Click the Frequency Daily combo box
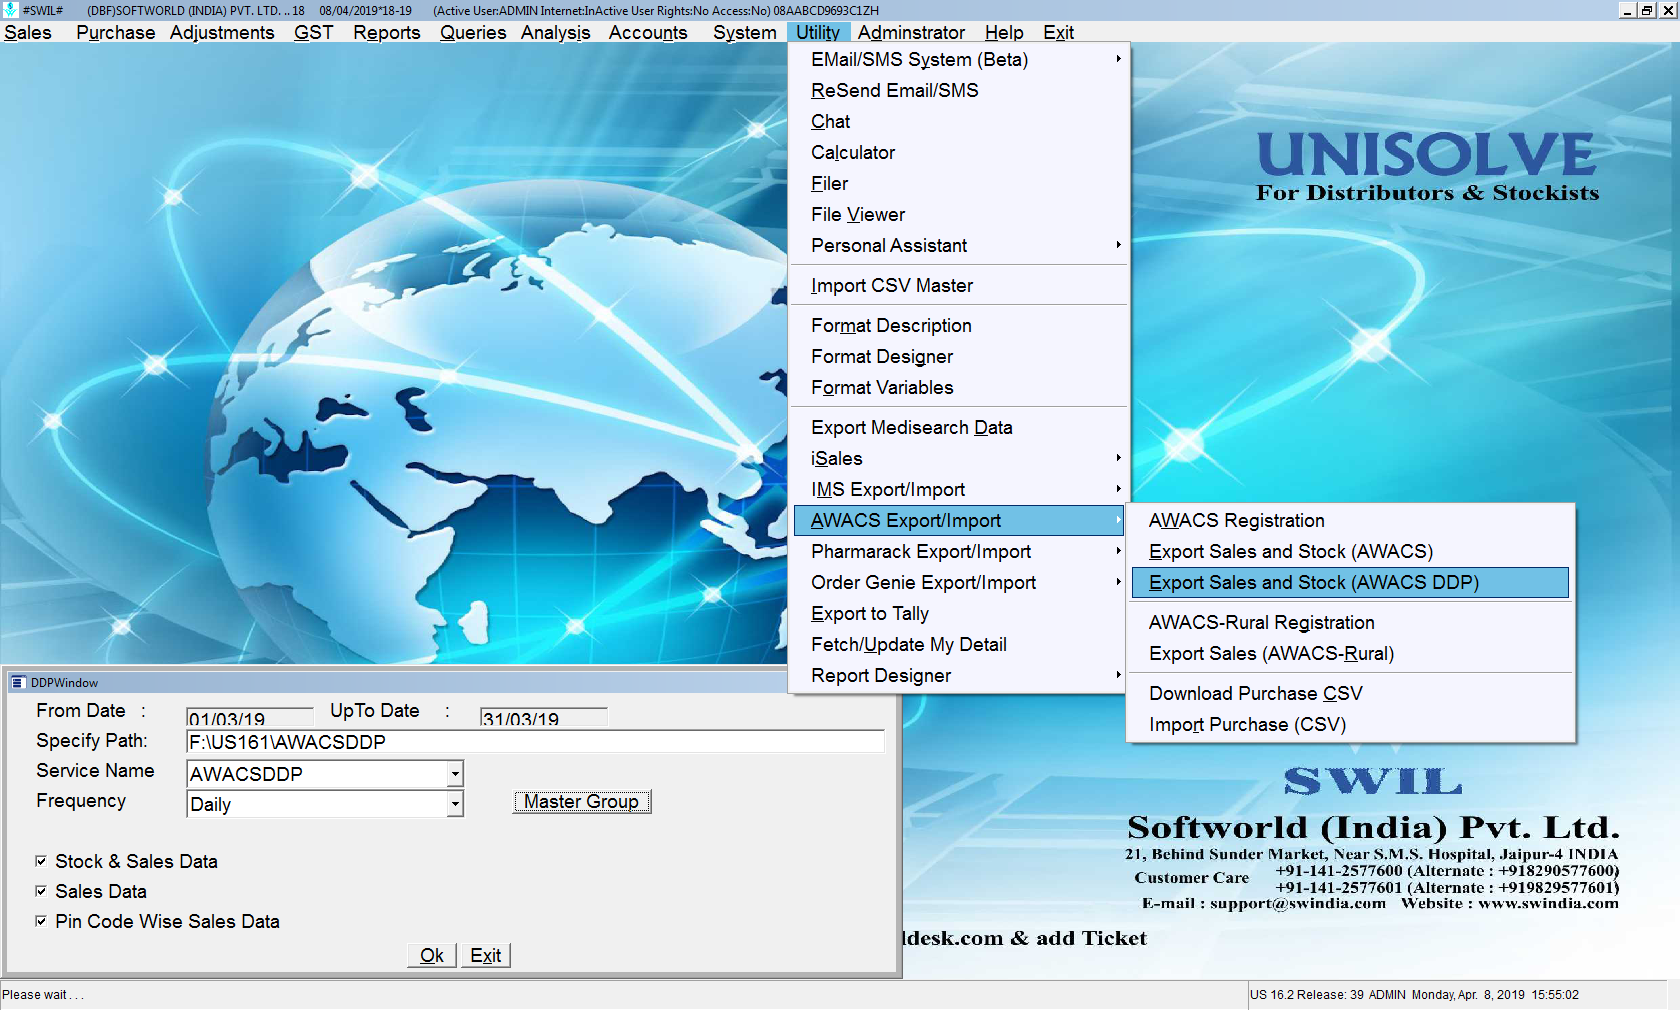The height and width of the screenshot is (1010, 1680). [x=325, y=804]
